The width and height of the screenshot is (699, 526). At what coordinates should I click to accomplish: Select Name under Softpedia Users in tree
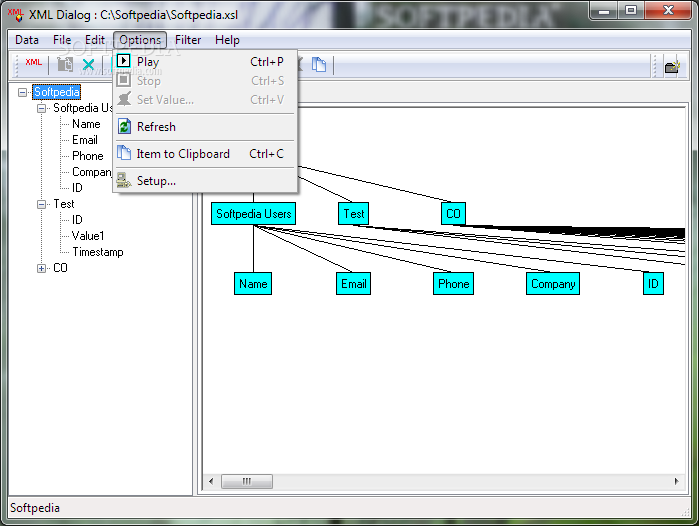(x=86, y=124)
